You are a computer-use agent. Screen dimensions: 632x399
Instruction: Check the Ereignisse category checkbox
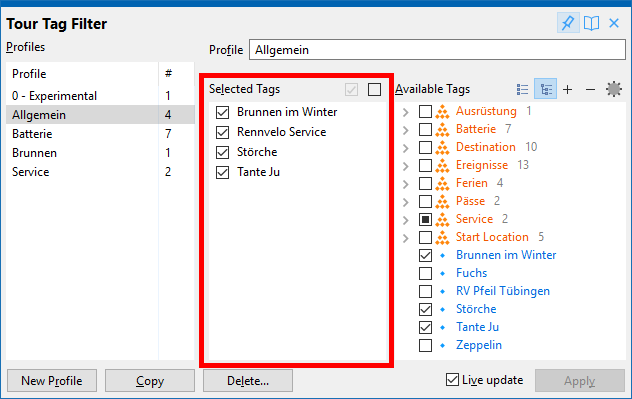(425, 166)
